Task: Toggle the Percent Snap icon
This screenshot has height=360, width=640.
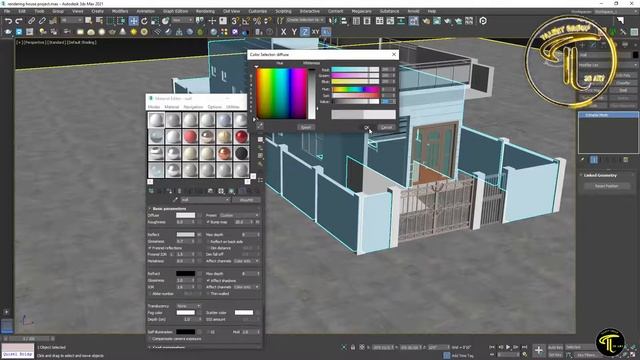Action: (x=257, y=21)
